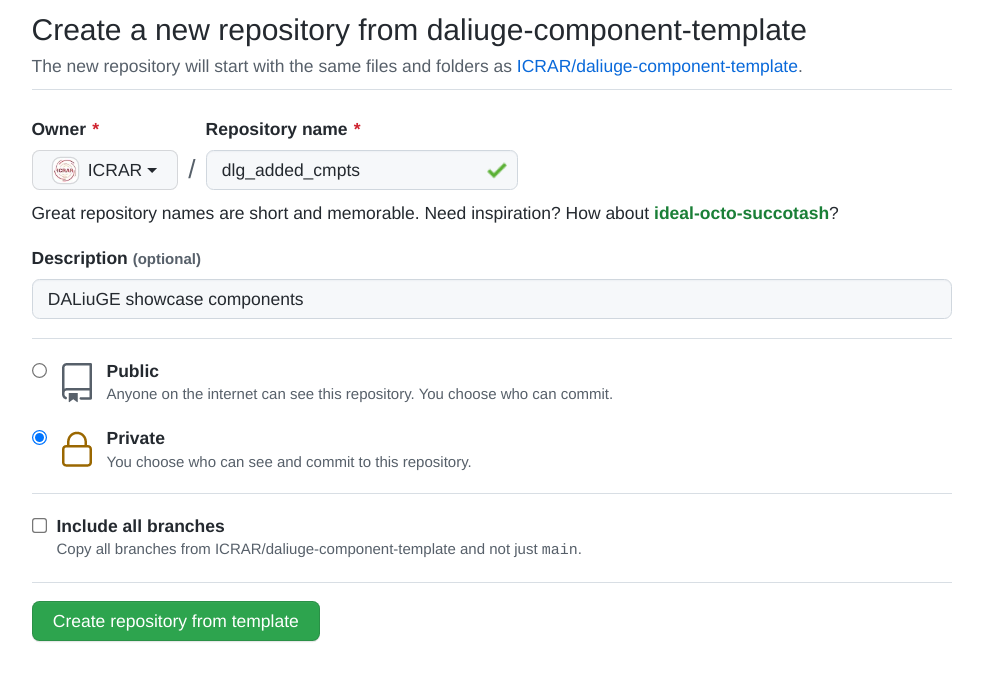Click the Private option label
This screenshot has width=985, height=679.
136,438
